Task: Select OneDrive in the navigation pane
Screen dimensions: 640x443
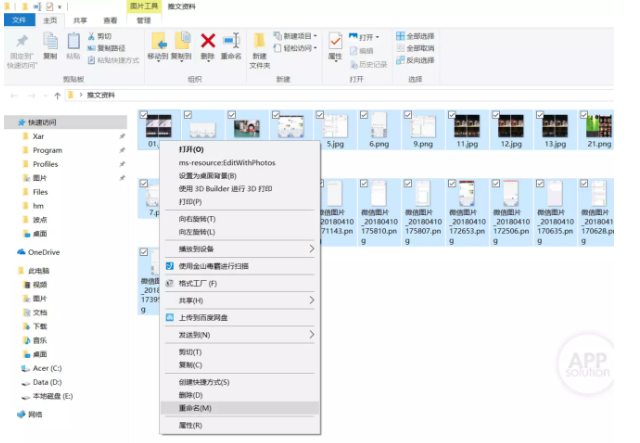Action: click(44, 252)
